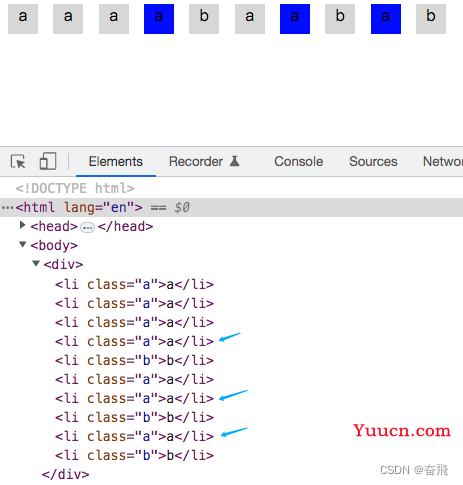Click the ellipsis badge inside head tag

click(x=88, y=227)
